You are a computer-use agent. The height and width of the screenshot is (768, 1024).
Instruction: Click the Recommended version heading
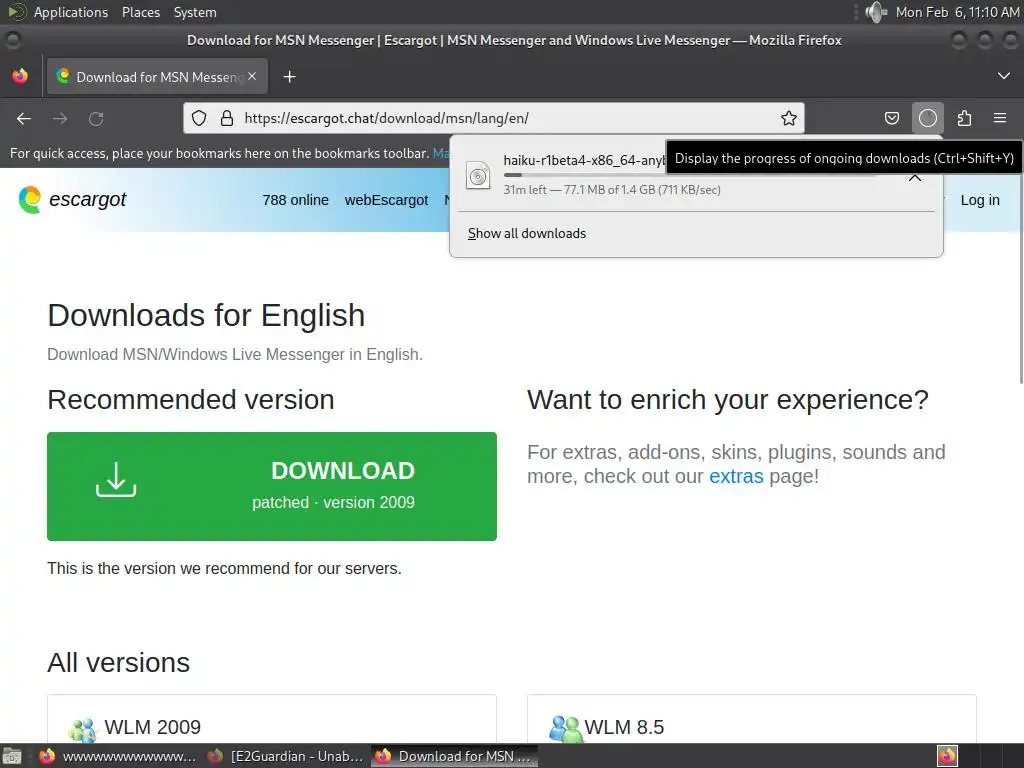point(191,400)
